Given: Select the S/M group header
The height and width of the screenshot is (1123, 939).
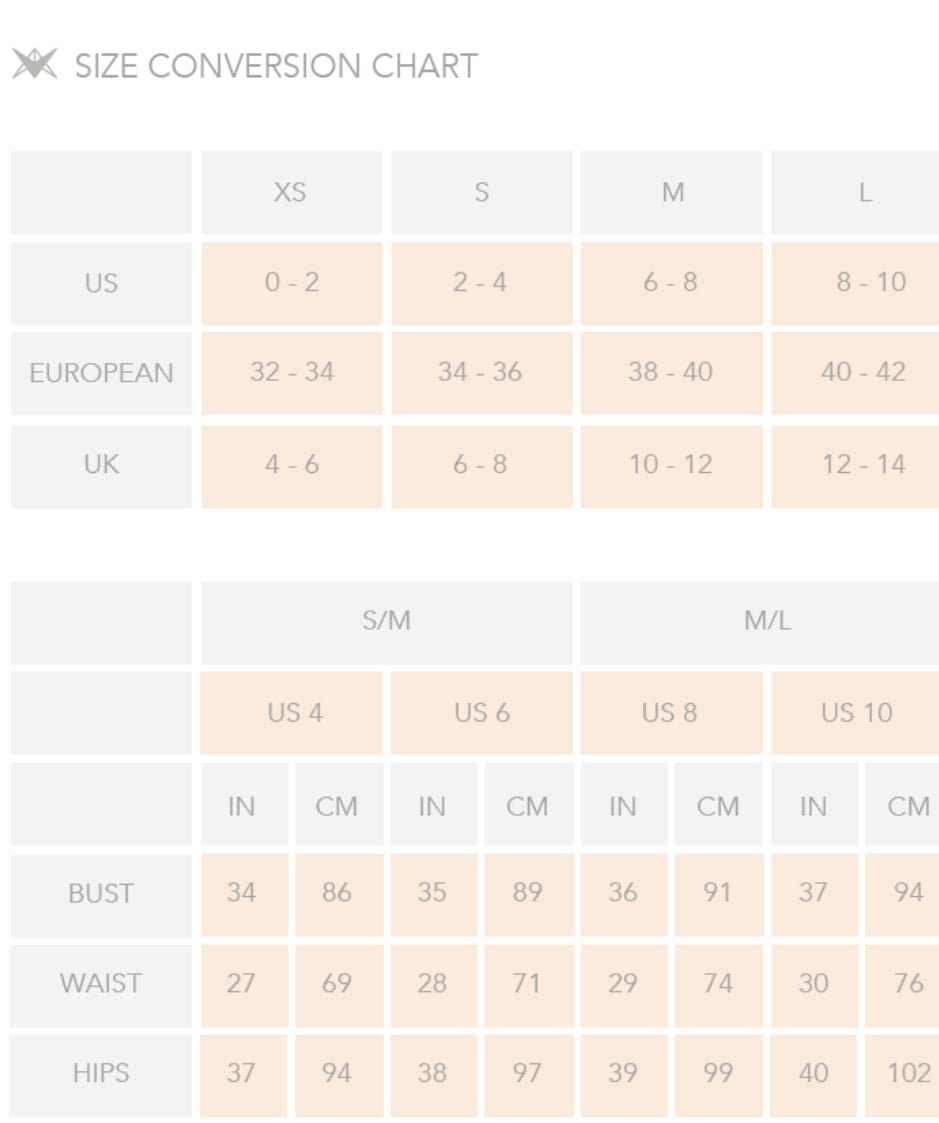Looking at the screenshot, I should (387, 622).
